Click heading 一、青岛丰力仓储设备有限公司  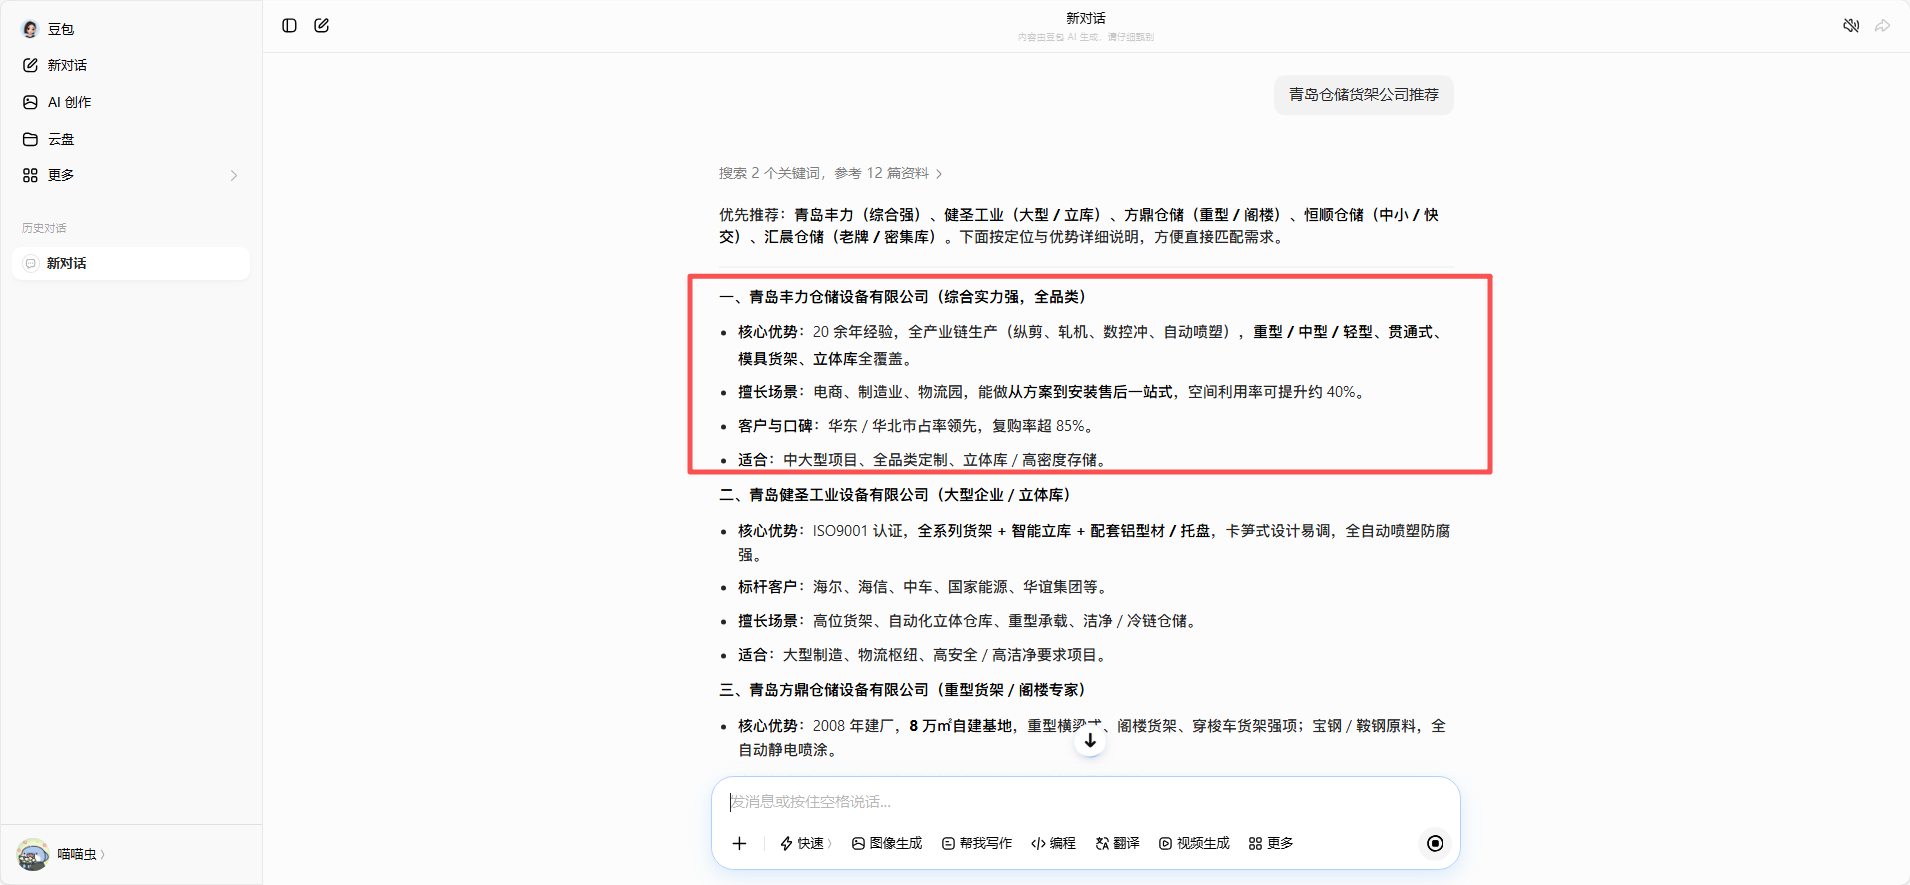(902, 297)
